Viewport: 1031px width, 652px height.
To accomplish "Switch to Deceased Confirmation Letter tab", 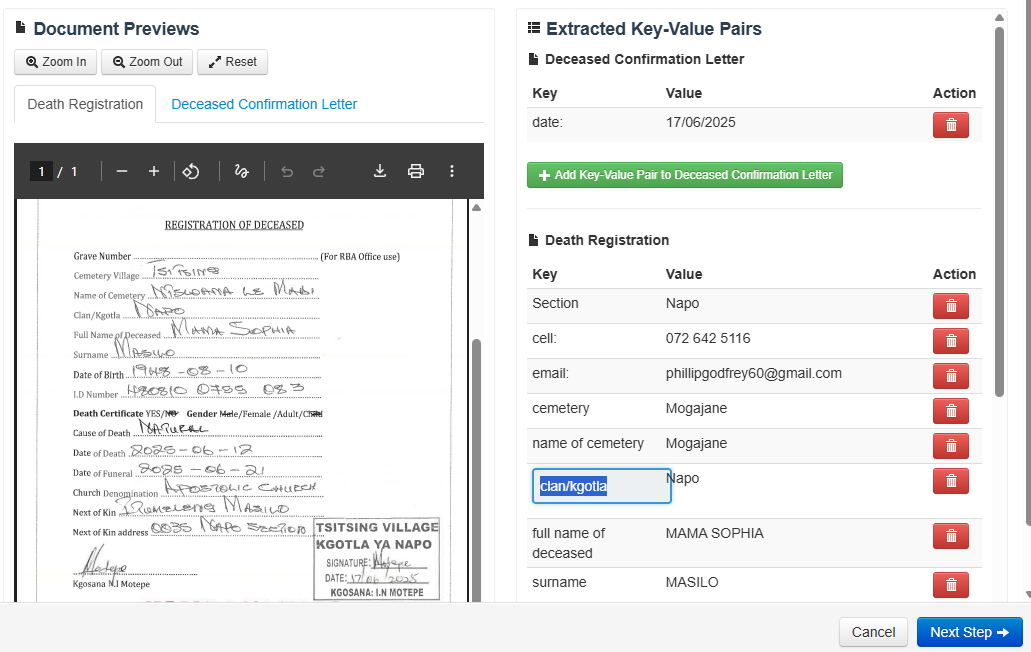I will click(x=264, y=104).
